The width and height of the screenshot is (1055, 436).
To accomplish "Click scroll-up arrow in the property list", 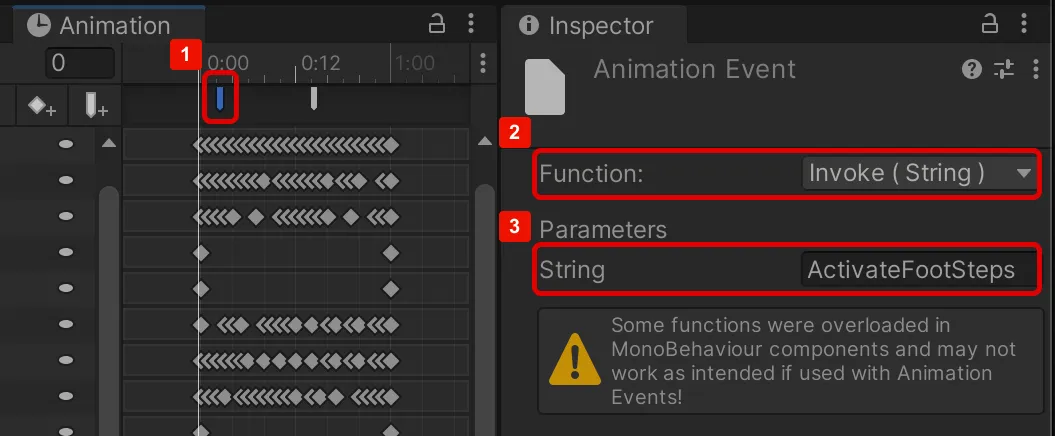I will 109,144.
